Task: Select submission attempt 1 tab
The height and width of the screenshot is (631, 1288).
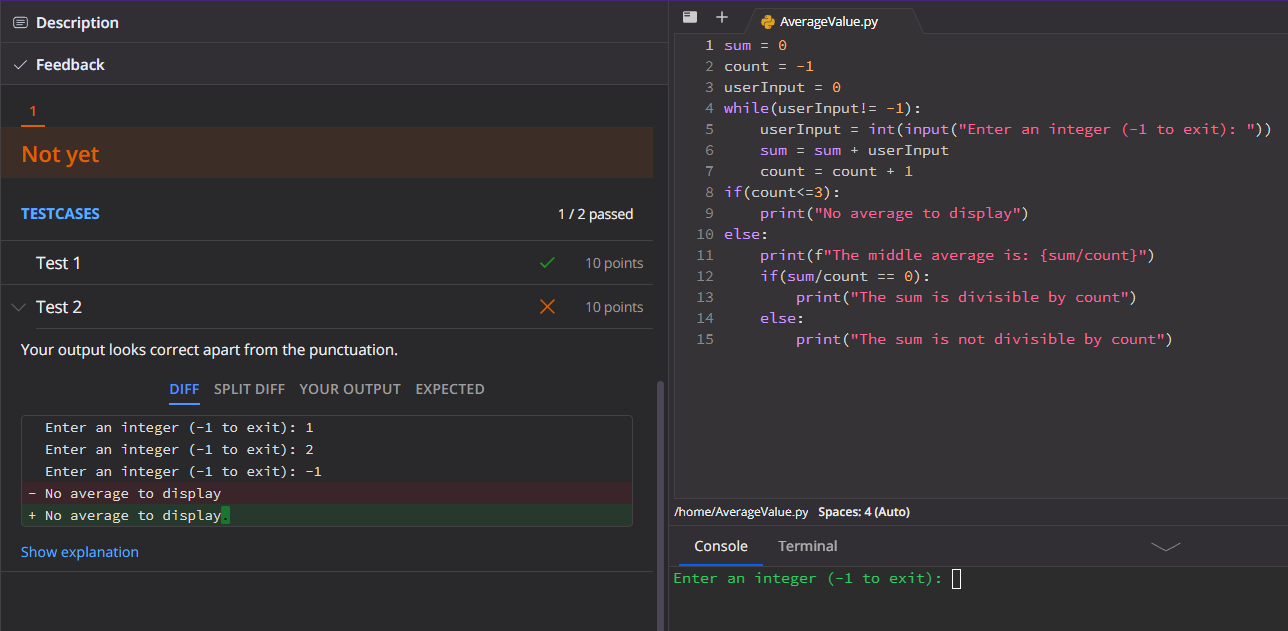Action: click(33, 111)
